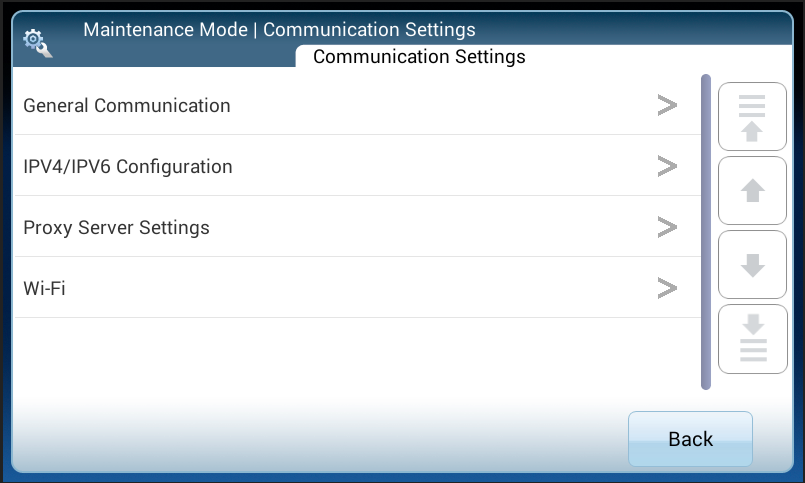This screenshot has height=483, width=805.
Task: Click the vertical scrollbar track
Action: 706,231
